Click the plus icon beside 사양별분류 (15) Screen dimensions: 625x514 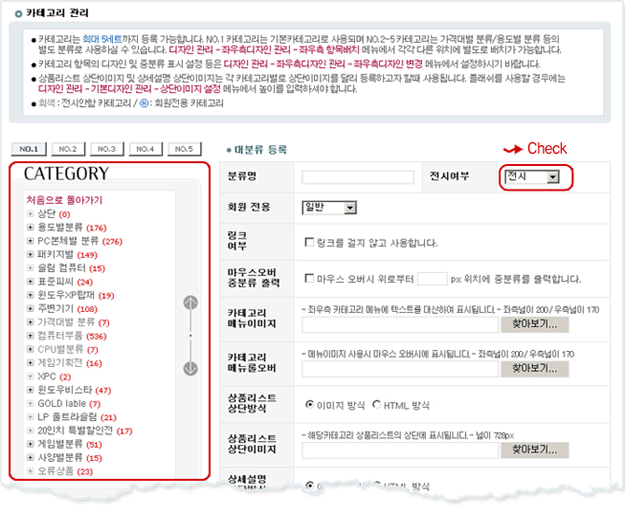(x=31, y=457)
